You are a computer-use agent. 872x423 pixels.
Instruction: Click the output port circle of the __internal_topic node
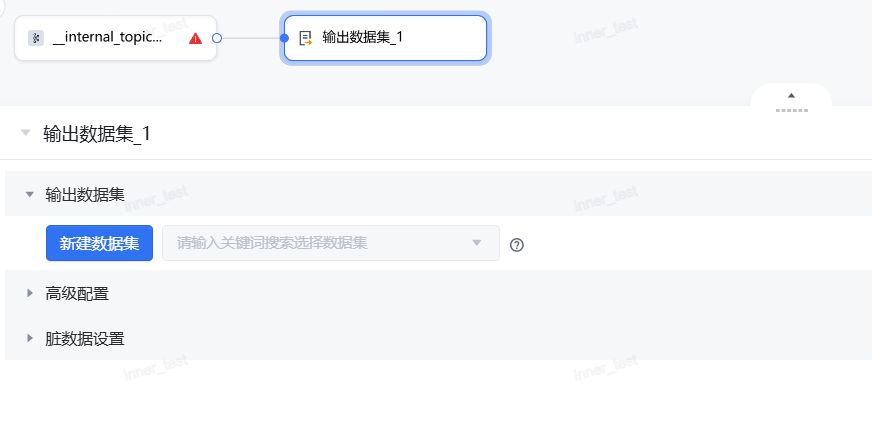pos(217,38)
